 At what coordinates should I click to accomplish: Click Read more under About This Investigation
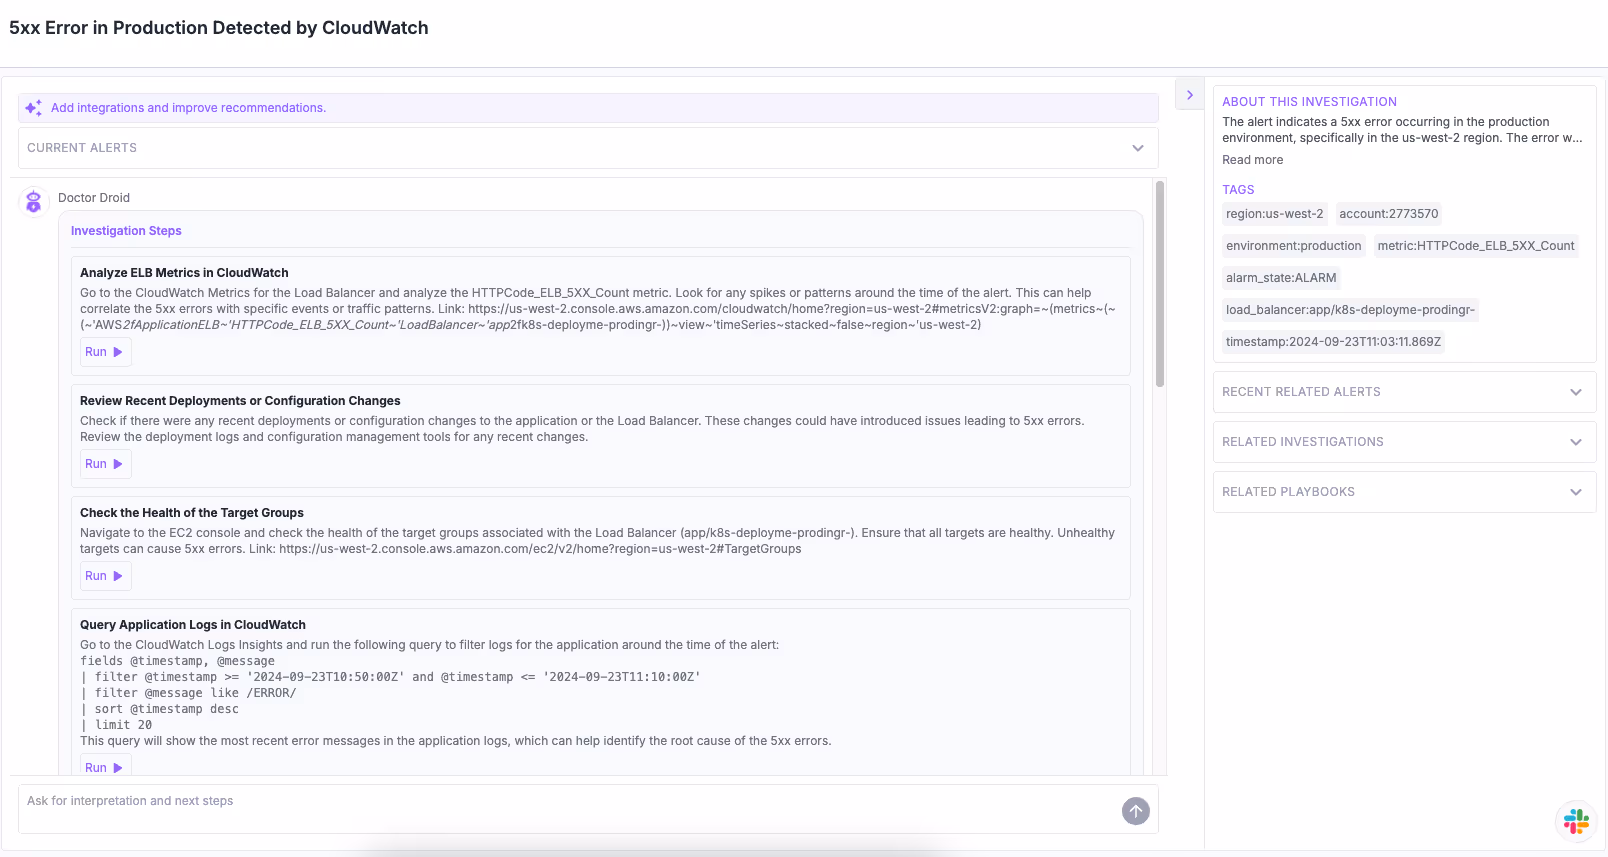coord(1252,160)
